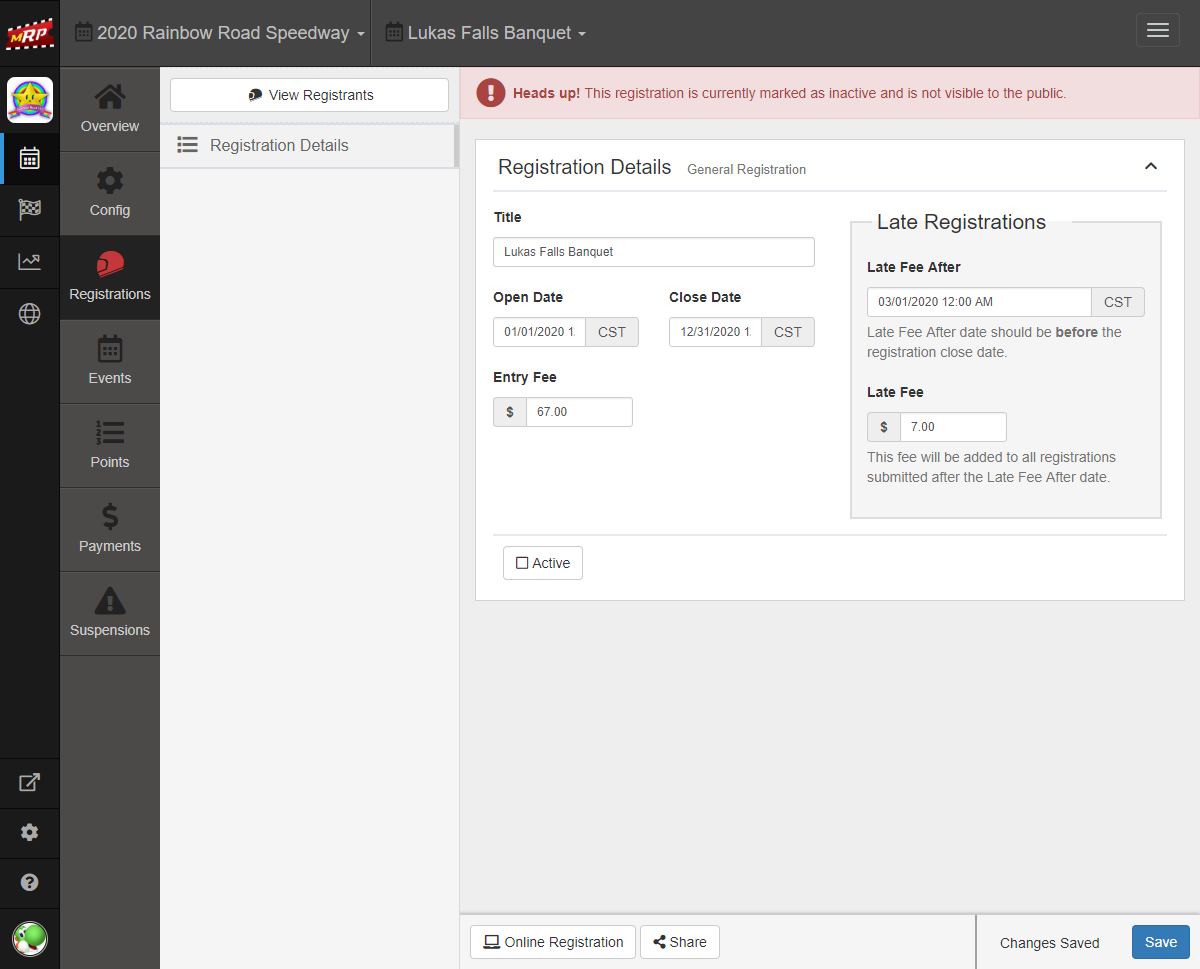Image resolution: width=1200 pixels, height=969 pixels.
Task: Open the 2020 Rainbow Road Speedway dropdown
Action: point(220,33)
